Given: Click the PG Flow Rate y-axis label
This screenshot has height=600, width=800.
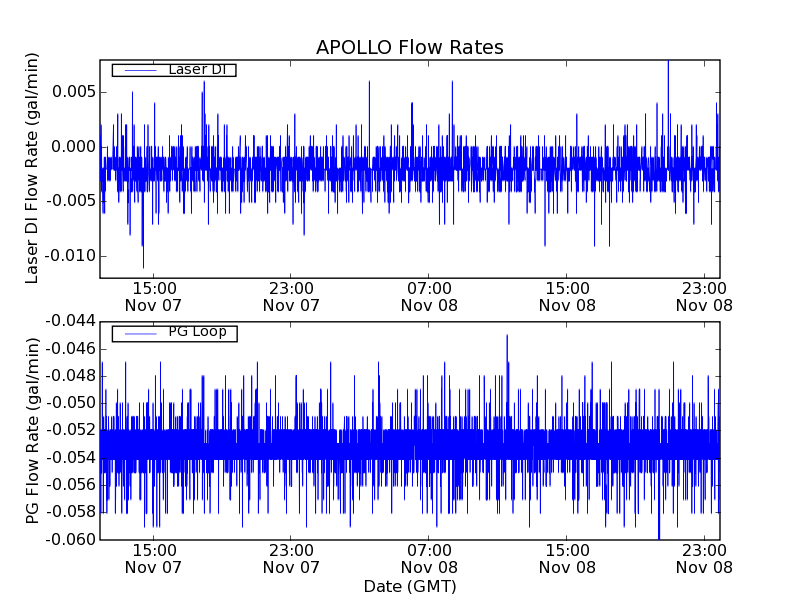Looking at the screenshot, I should point(32,430).
